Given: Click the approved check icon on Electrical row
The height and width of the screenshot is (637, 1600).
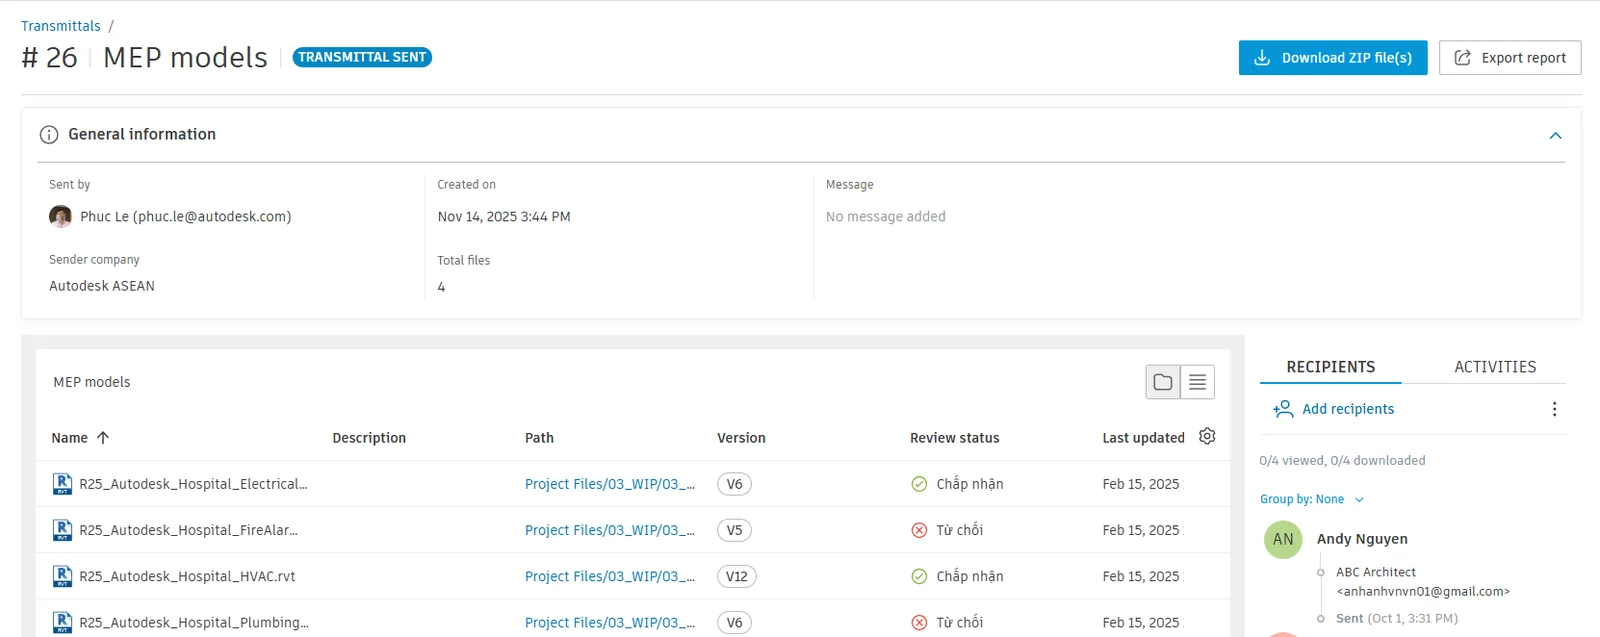Looking at the screenshot, I should click(919, 484).
